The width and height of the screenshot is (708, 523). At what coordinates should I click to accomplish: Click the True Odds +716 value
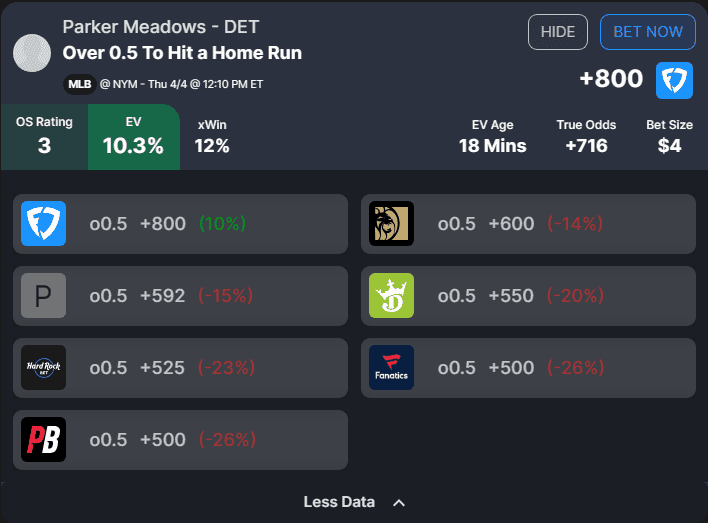(586, 146)
